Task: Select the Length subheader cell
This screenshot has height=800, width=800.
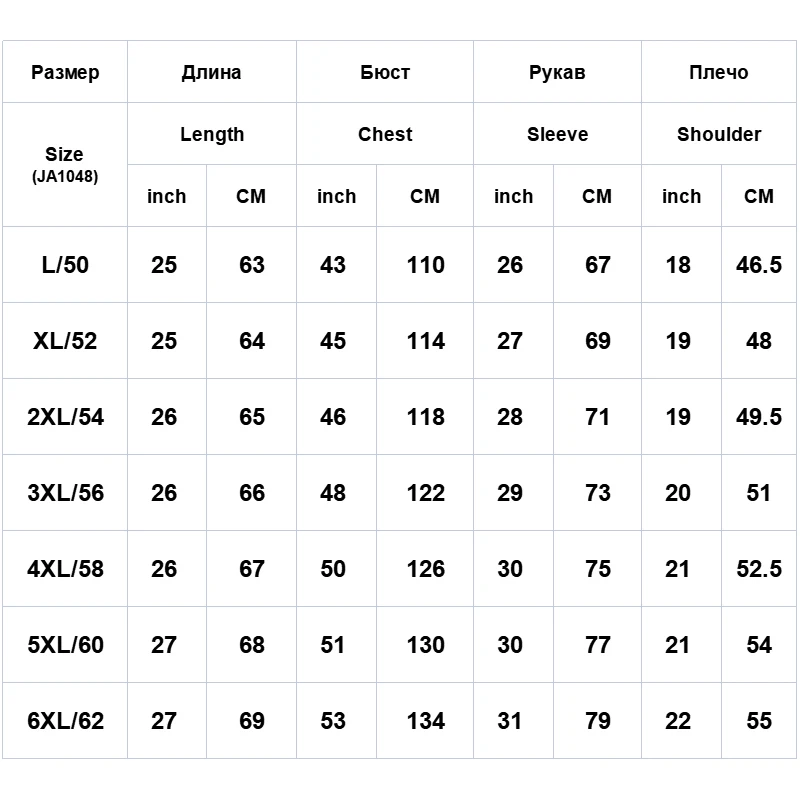Action: [x=212, y=134]
